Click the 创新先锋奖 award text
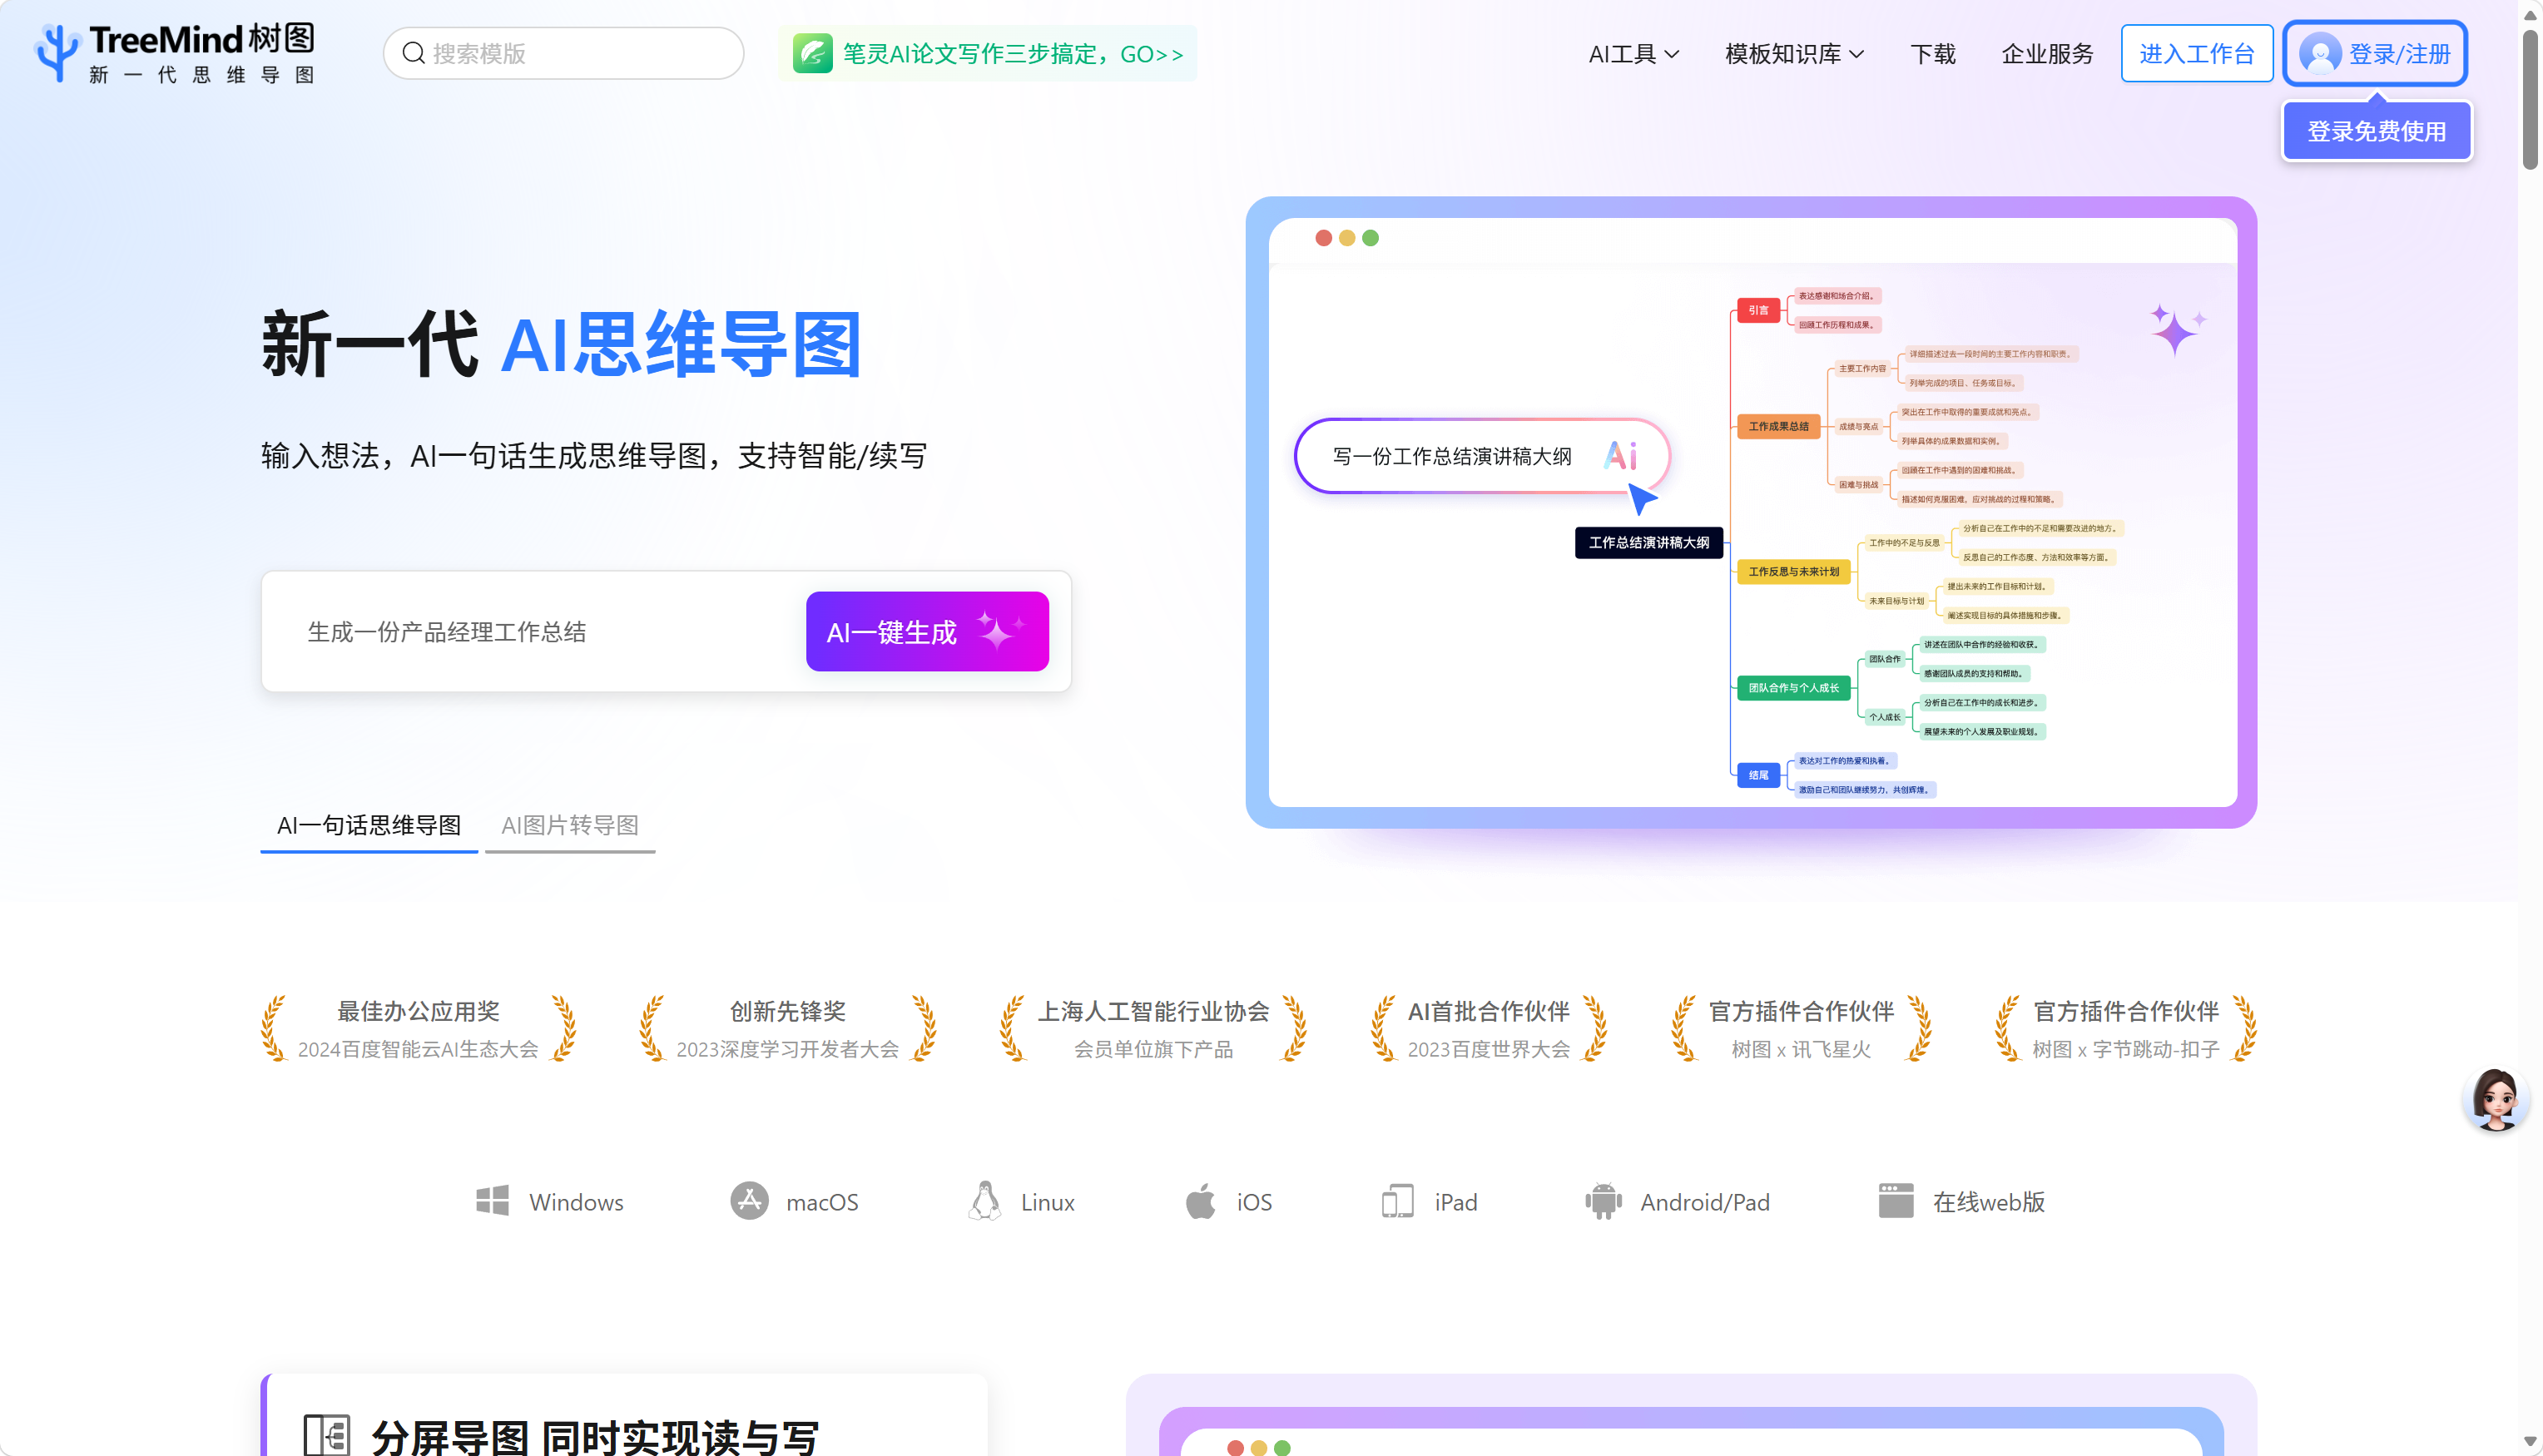The height and width of the screenshot is (1456, 2543). [x=787, y=1011]
